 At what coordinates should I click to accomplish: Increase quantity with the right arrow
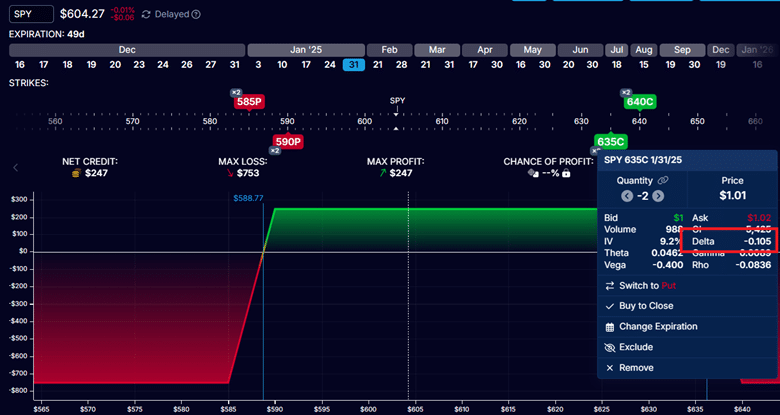click(658, 196)
